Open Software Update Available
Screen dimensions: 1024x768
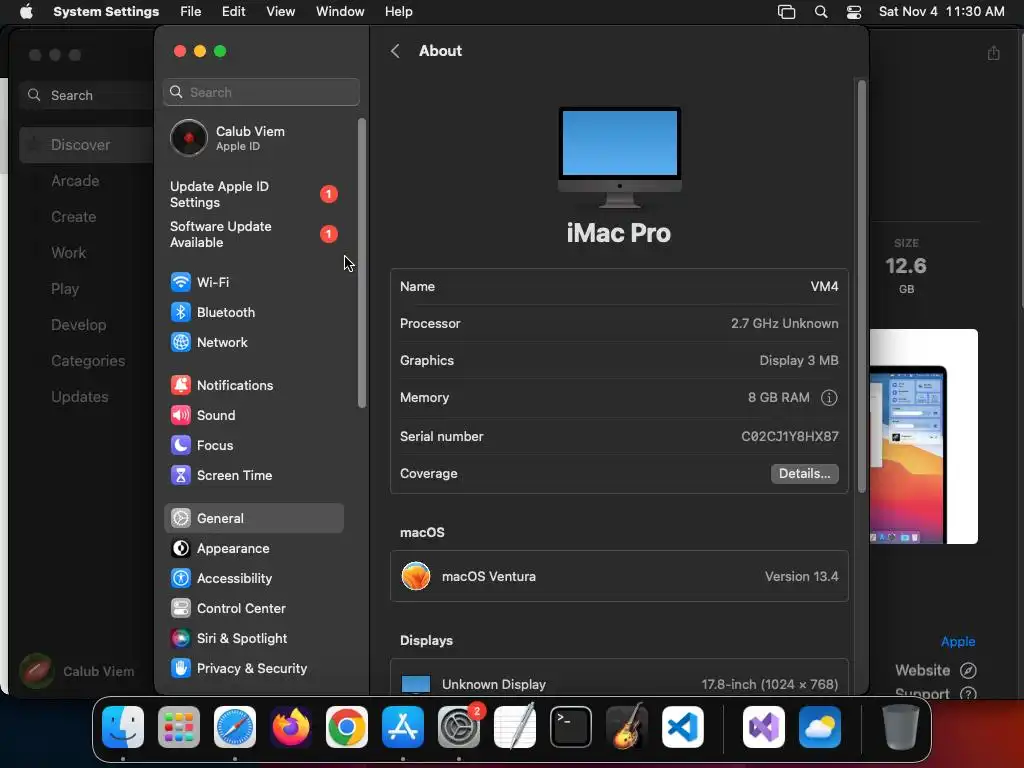(x=253, y=234)
